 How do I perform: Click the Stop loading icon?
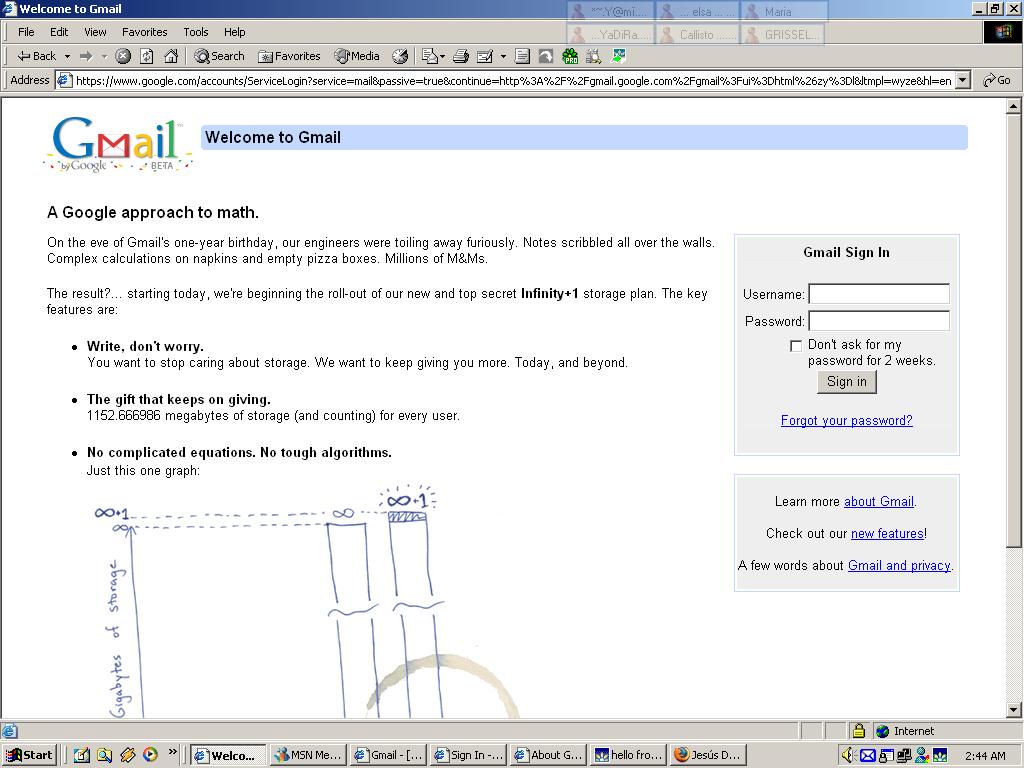[123, 56]
